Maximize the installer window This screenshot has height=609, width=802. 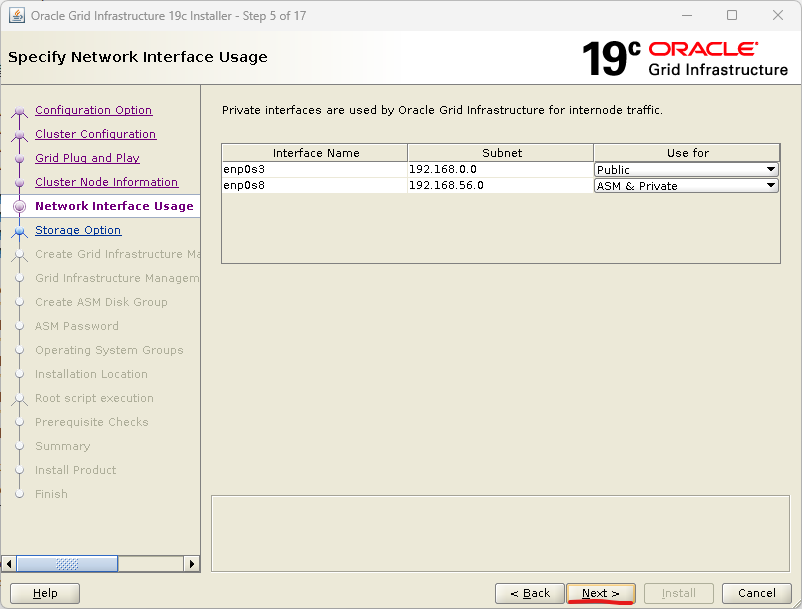point(732,15)
